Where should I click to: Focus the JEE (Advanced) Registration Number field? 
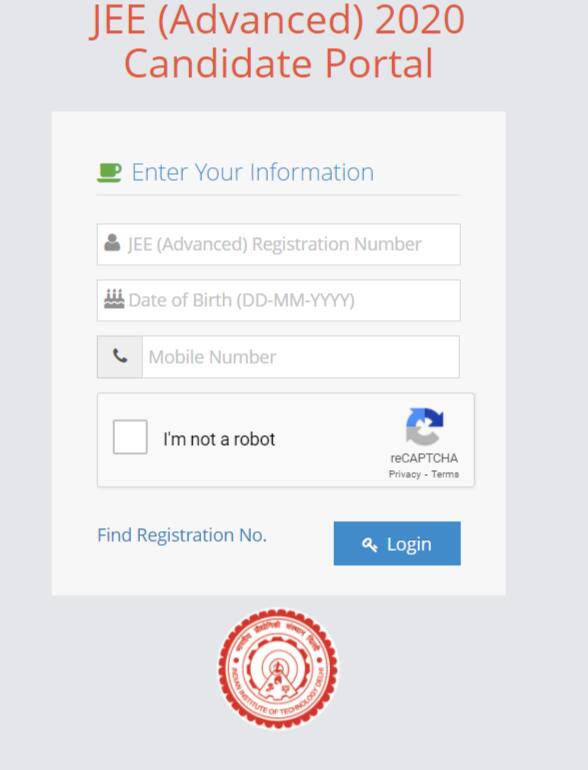(x=279, y=244)
